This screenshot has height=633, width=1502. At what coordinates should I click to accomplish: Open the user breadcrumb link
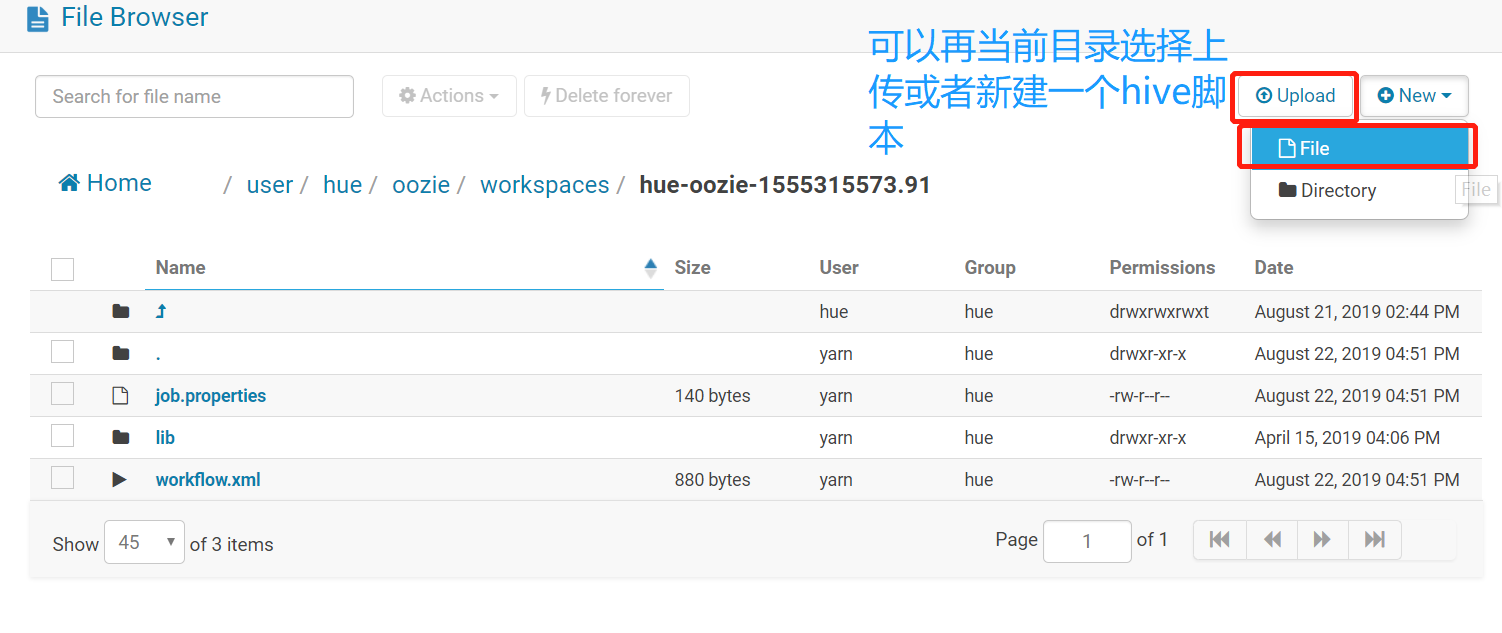[270, 185]
